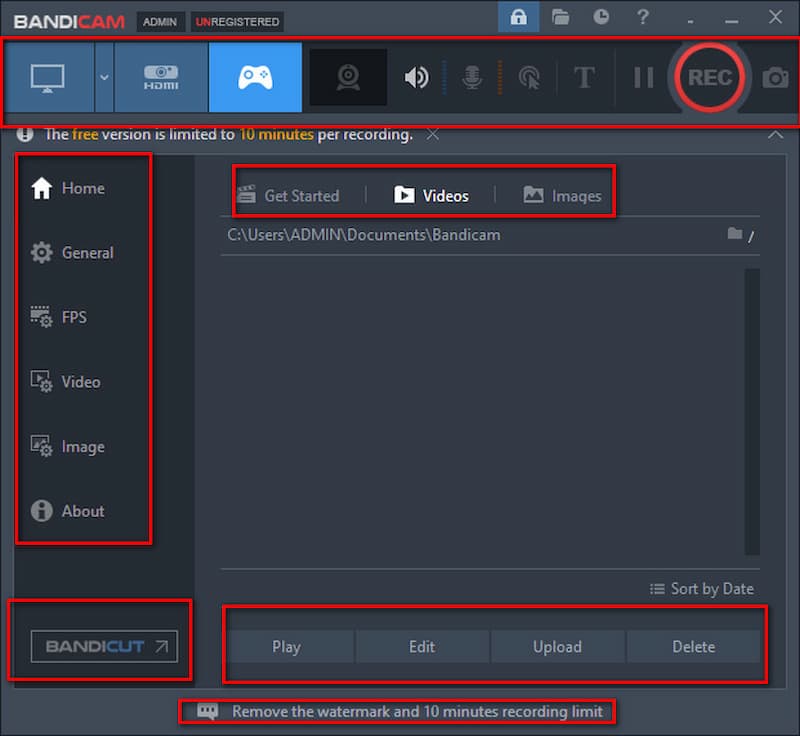
Task: Click the Delete button
Action: (693, 647)
